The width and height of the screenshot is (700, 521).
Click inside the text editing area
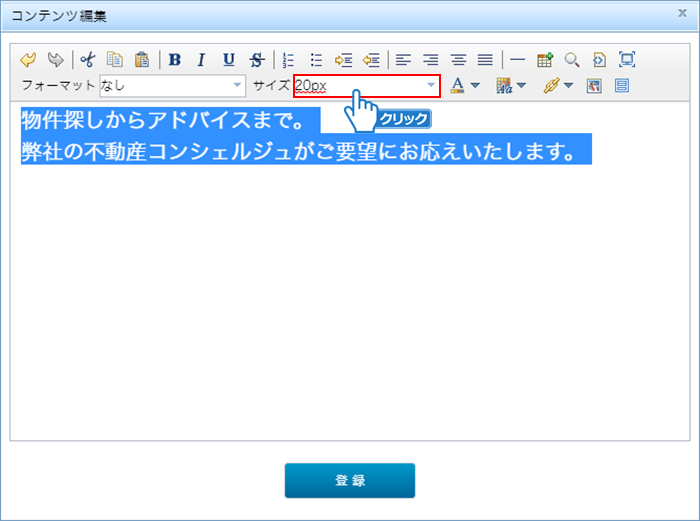[x=350, y=300]
